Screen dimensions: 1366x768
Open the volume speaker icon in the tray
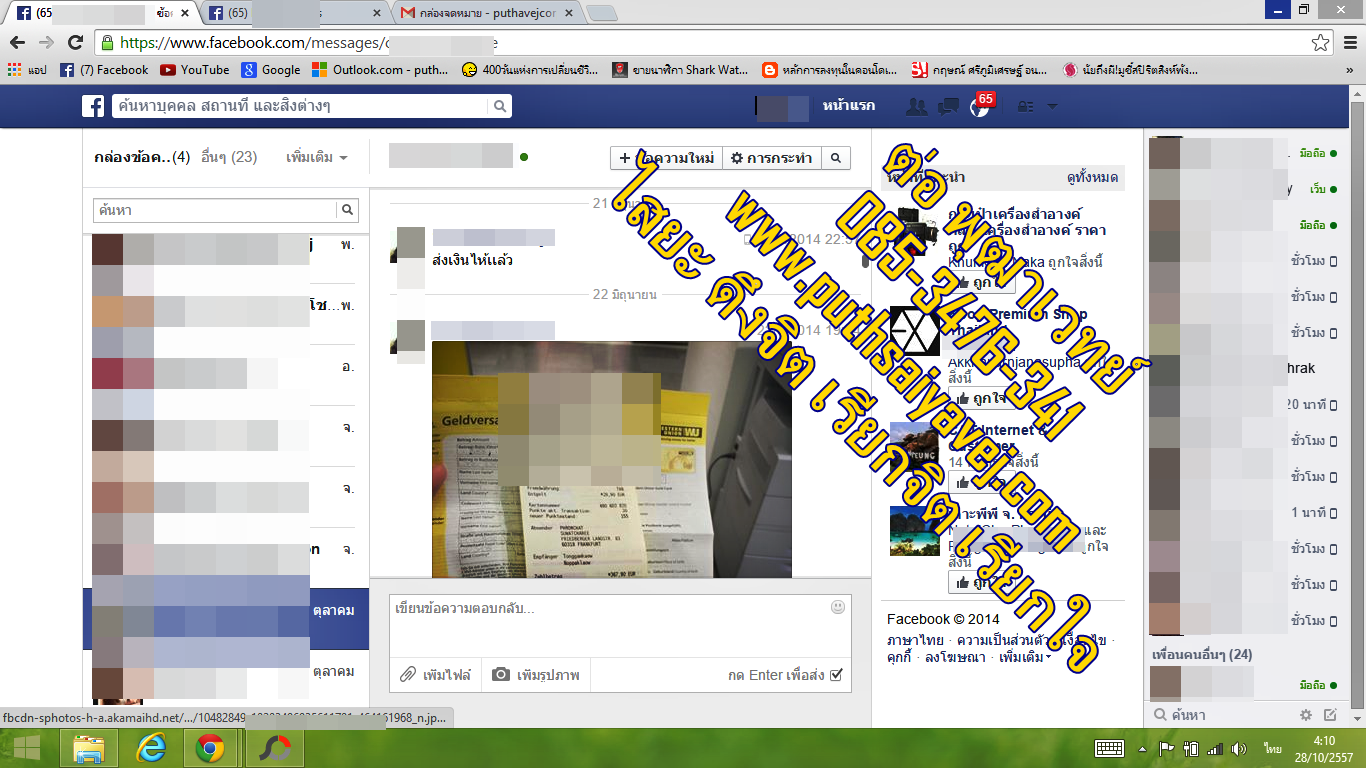pyautogui.click(x=1240, y=748)
